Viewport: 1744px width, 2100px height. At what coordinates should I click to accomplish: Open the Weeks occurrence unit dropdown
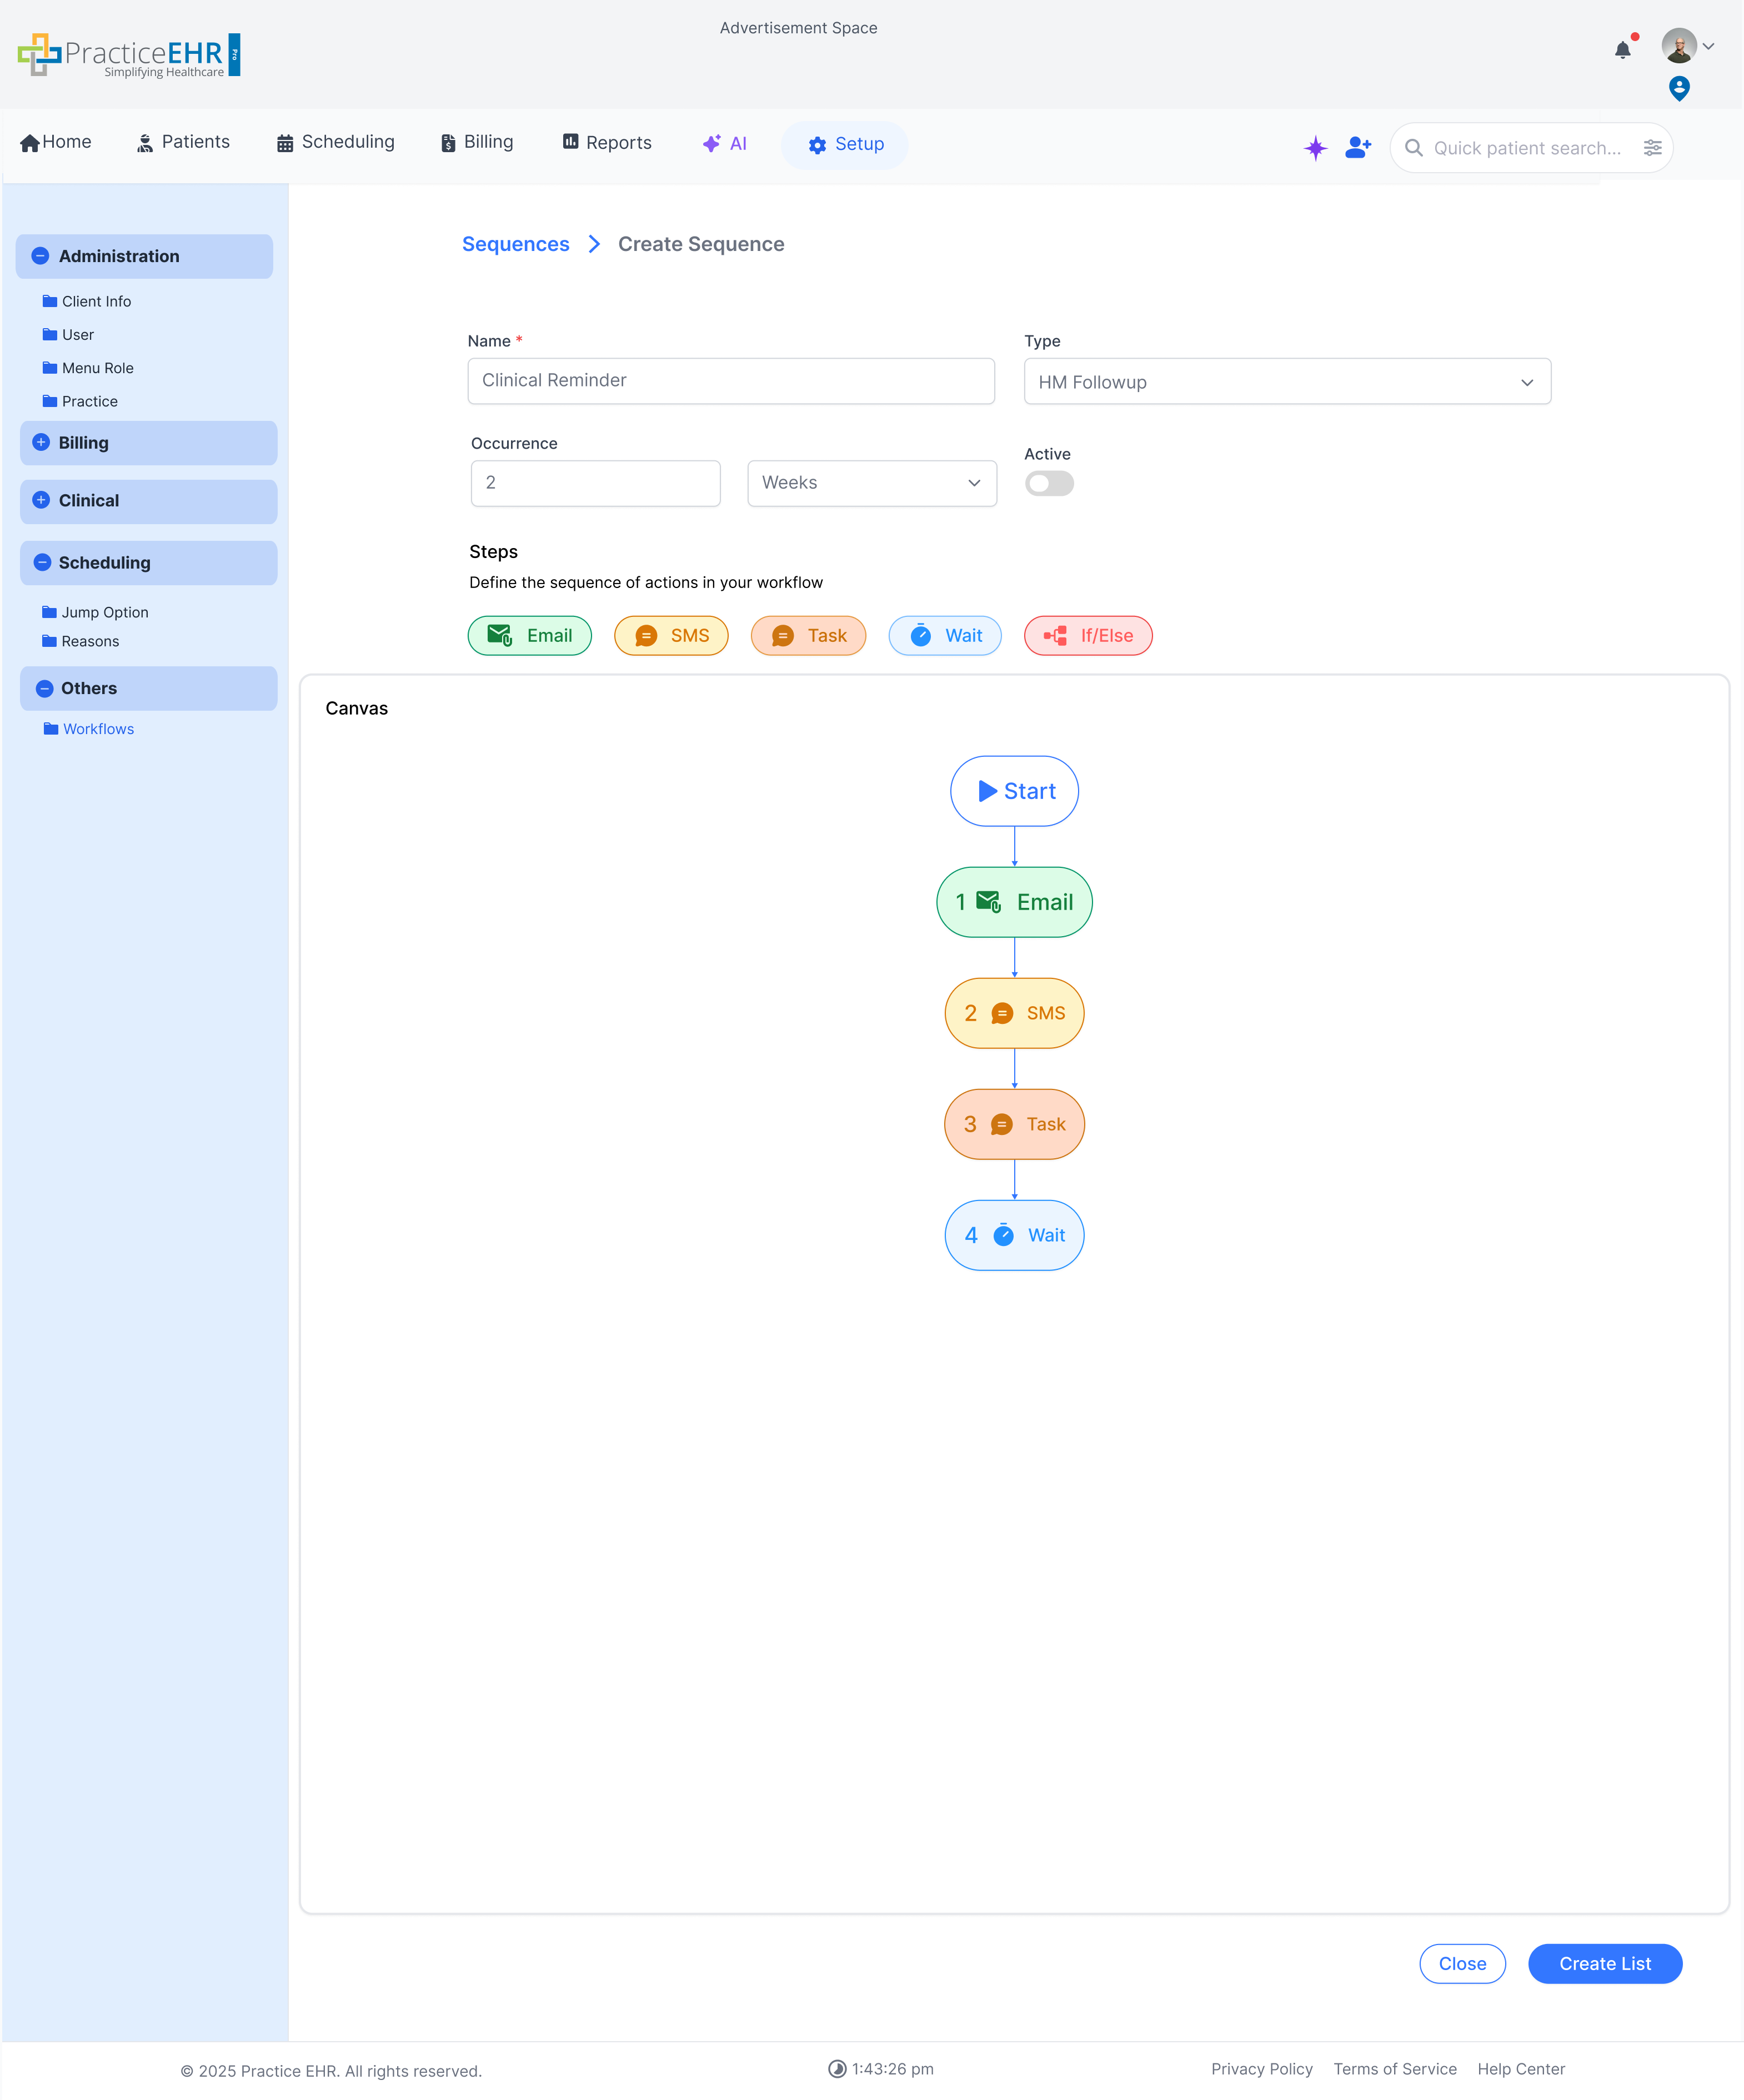coord(871,483)
